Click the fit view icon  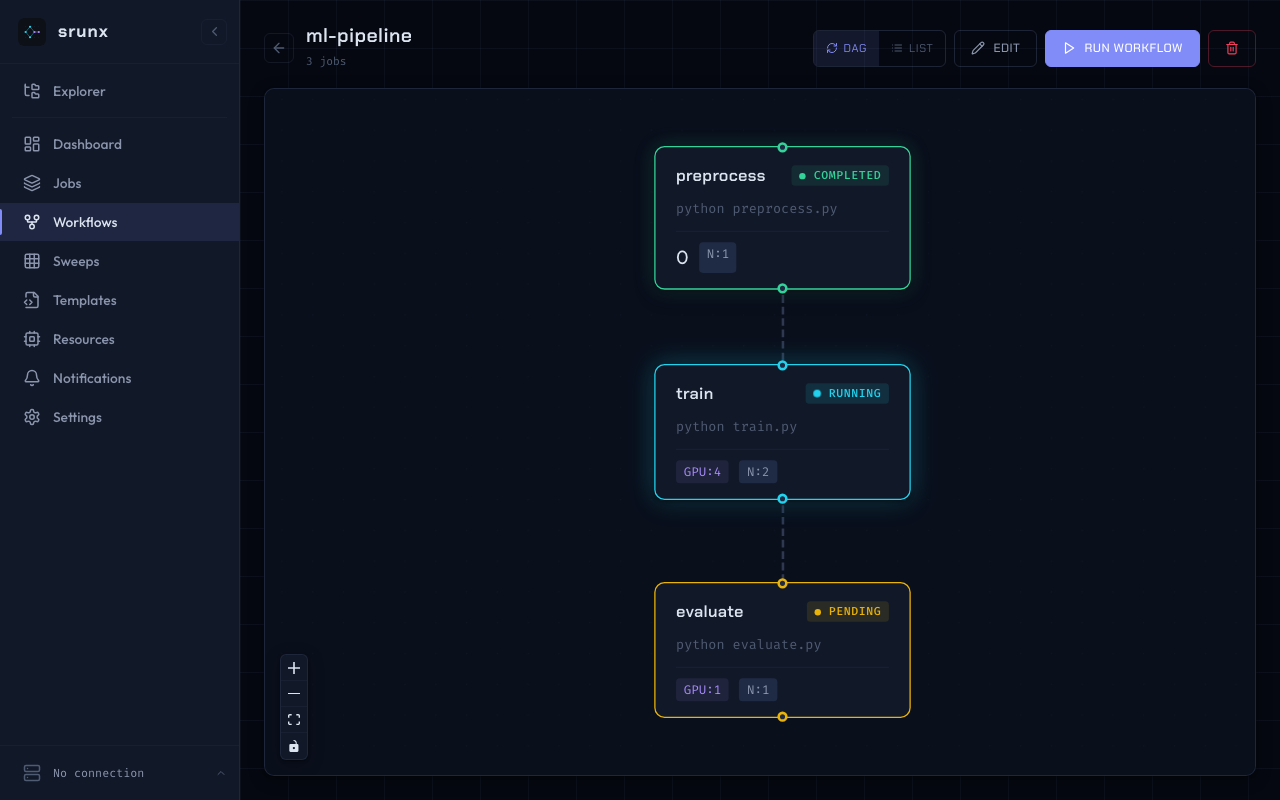[x=294, y=720]
